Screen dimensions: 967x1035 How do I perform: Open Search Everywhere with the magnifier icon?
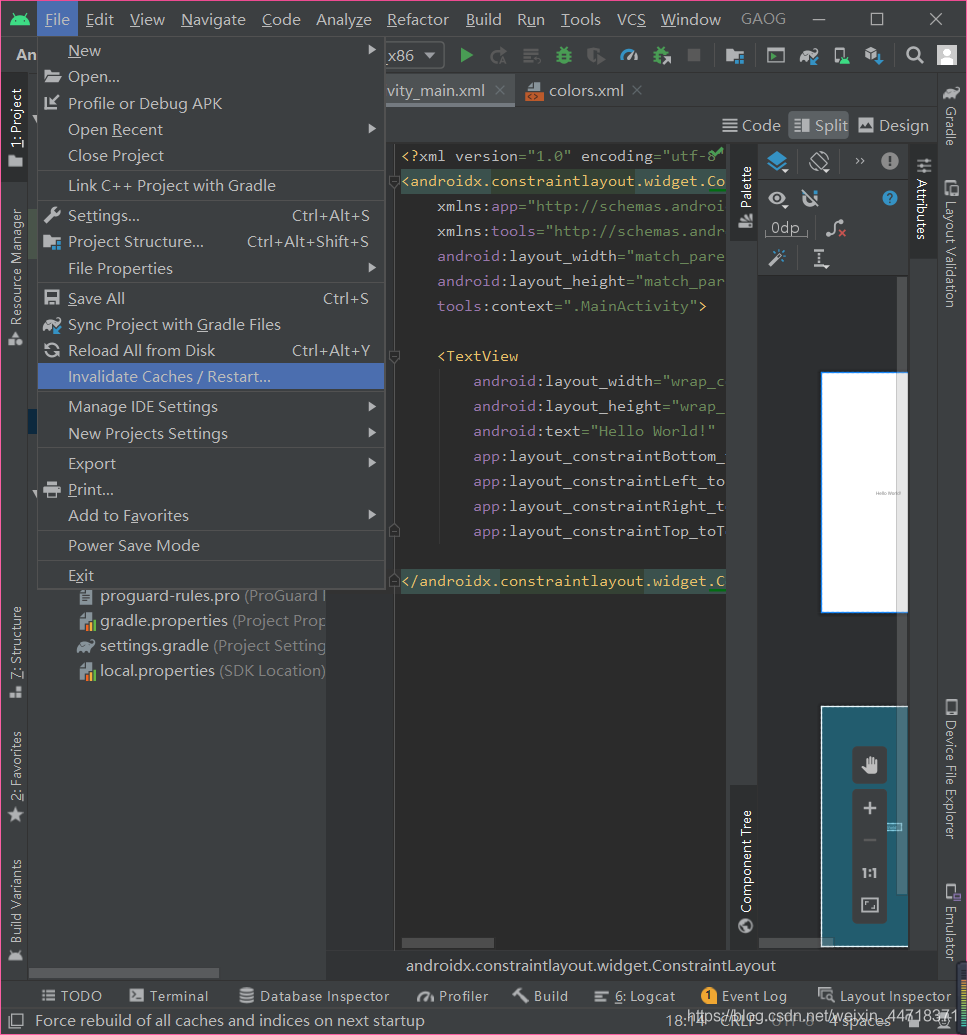coord(914,55)
